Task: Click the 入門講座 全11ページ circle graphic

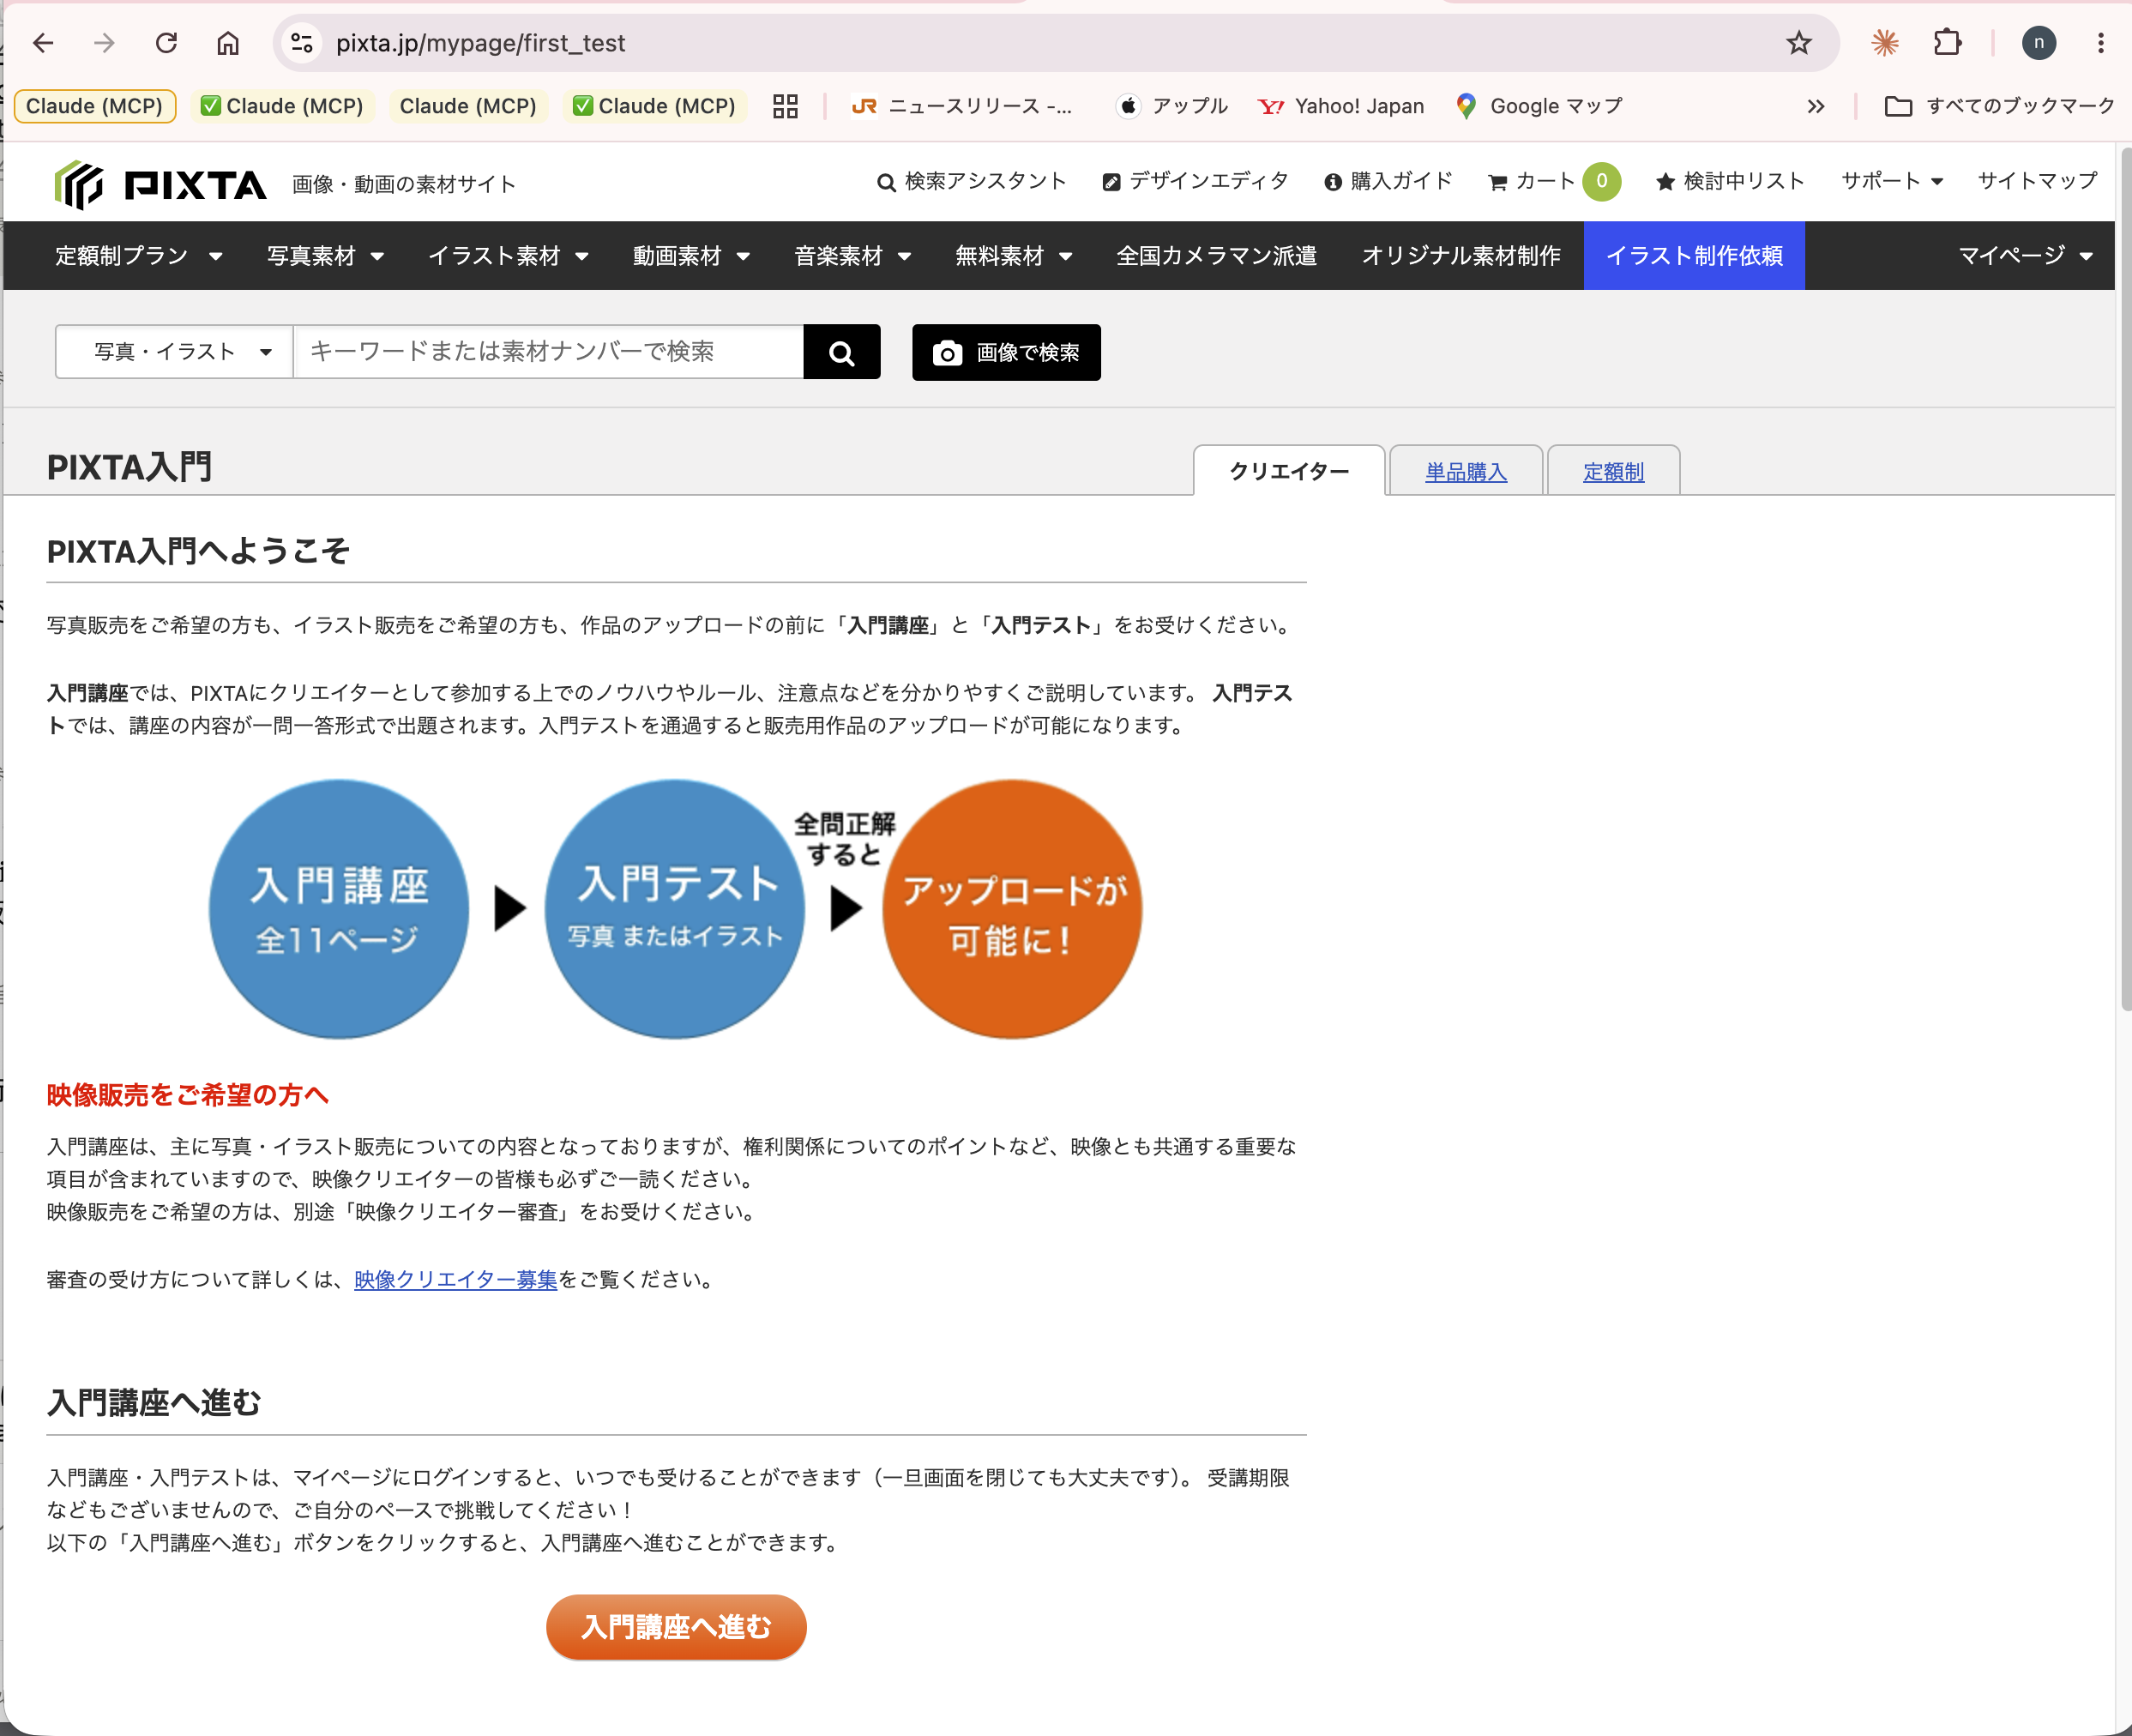Action: tap(339, 909)
